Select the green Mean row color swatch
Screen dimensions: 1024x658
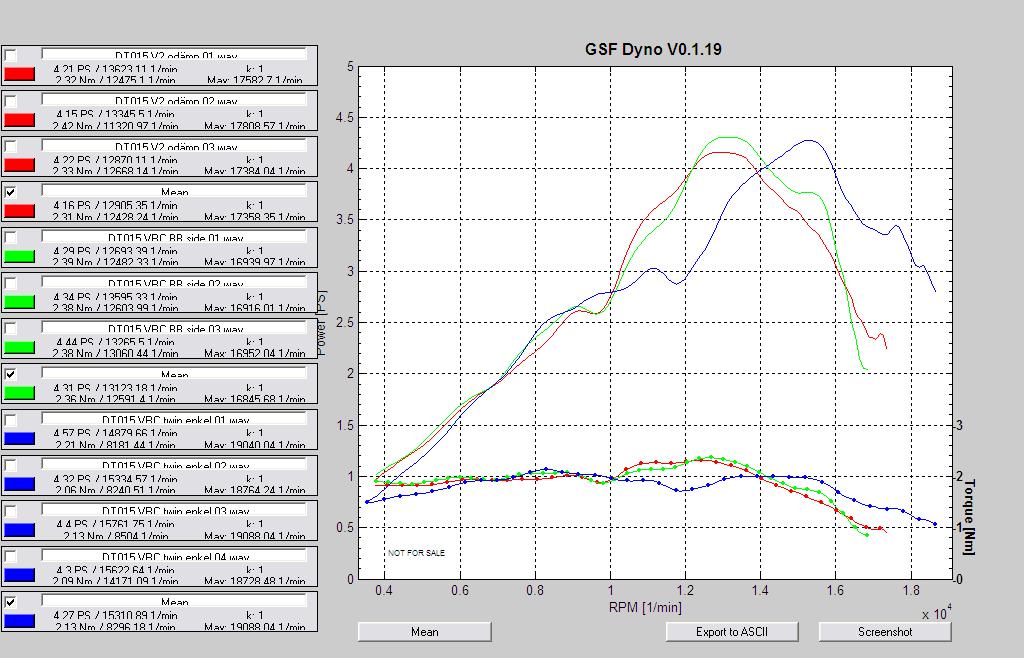tap(20, 393)
